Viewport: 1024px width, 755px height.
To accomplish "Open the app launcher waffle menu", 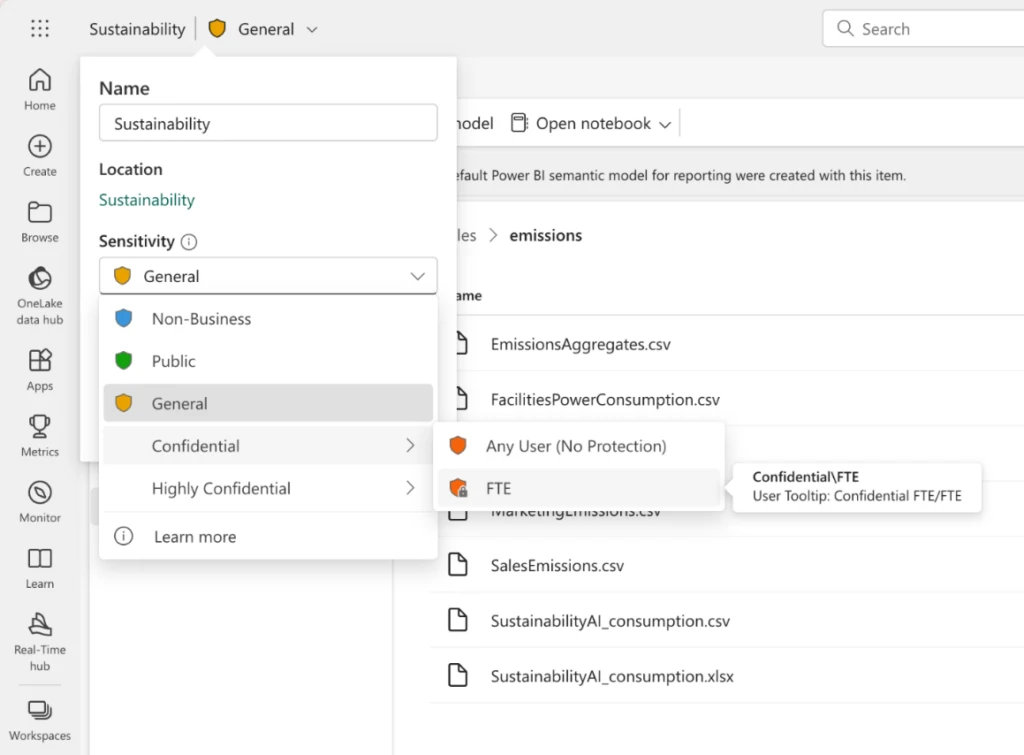I will pos(39,28).
